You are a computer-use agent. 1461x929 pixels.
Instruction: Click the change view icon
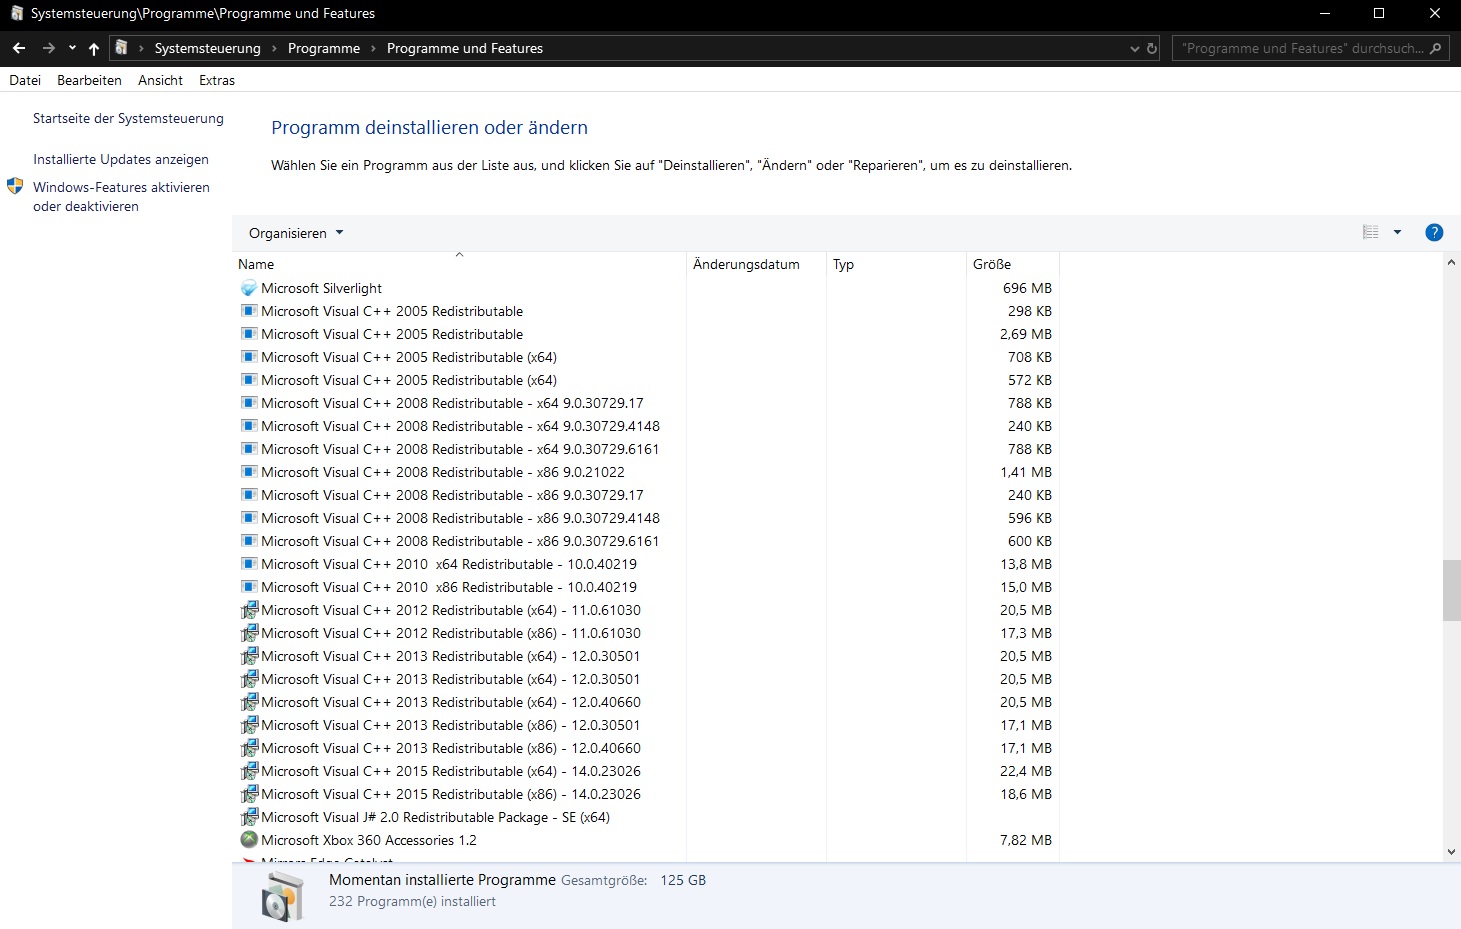[1370, 232]
